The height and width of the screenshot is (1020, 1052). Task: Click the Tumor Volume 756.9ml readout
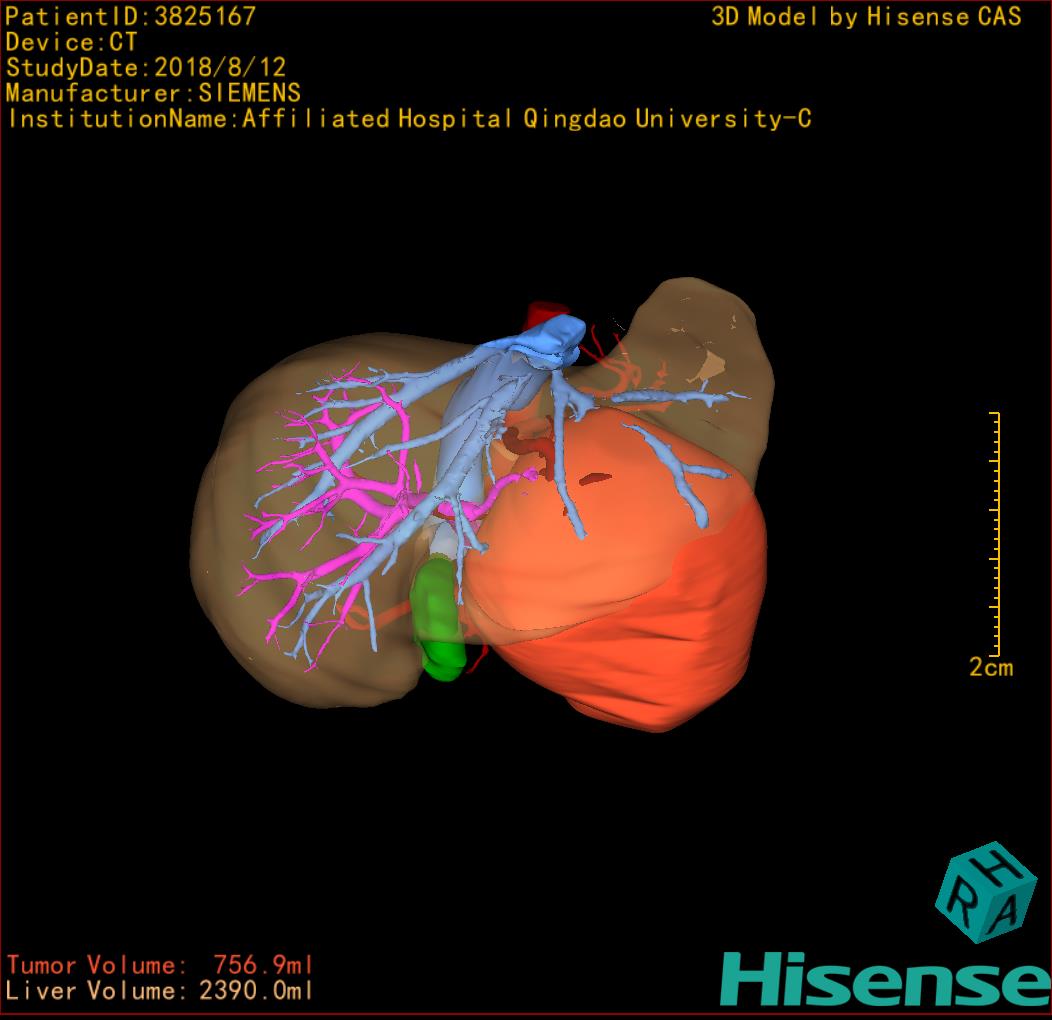pos(160,965)
